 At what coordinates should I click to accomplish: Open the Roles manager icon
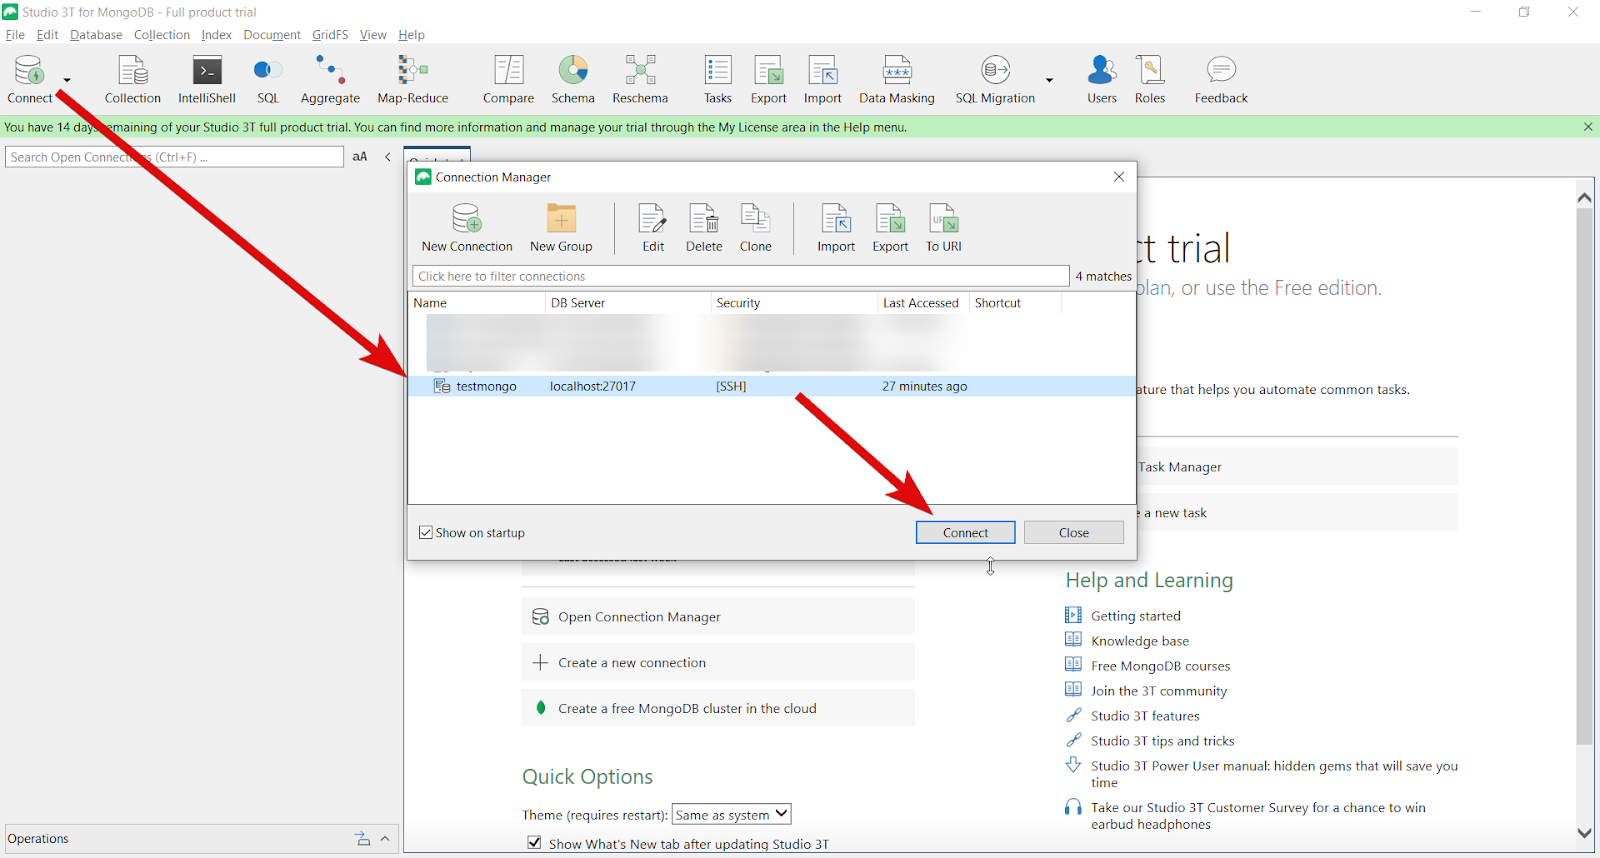(x=1150, y=79)
